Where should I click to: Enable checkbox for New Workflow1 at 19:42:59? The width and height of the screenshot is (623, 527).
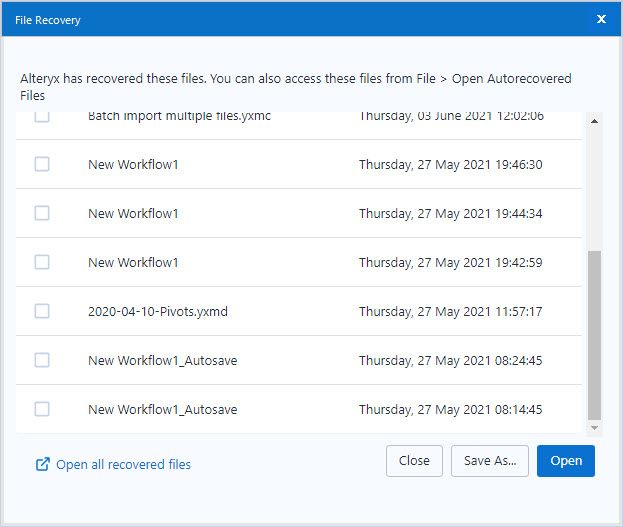[42, 262]
